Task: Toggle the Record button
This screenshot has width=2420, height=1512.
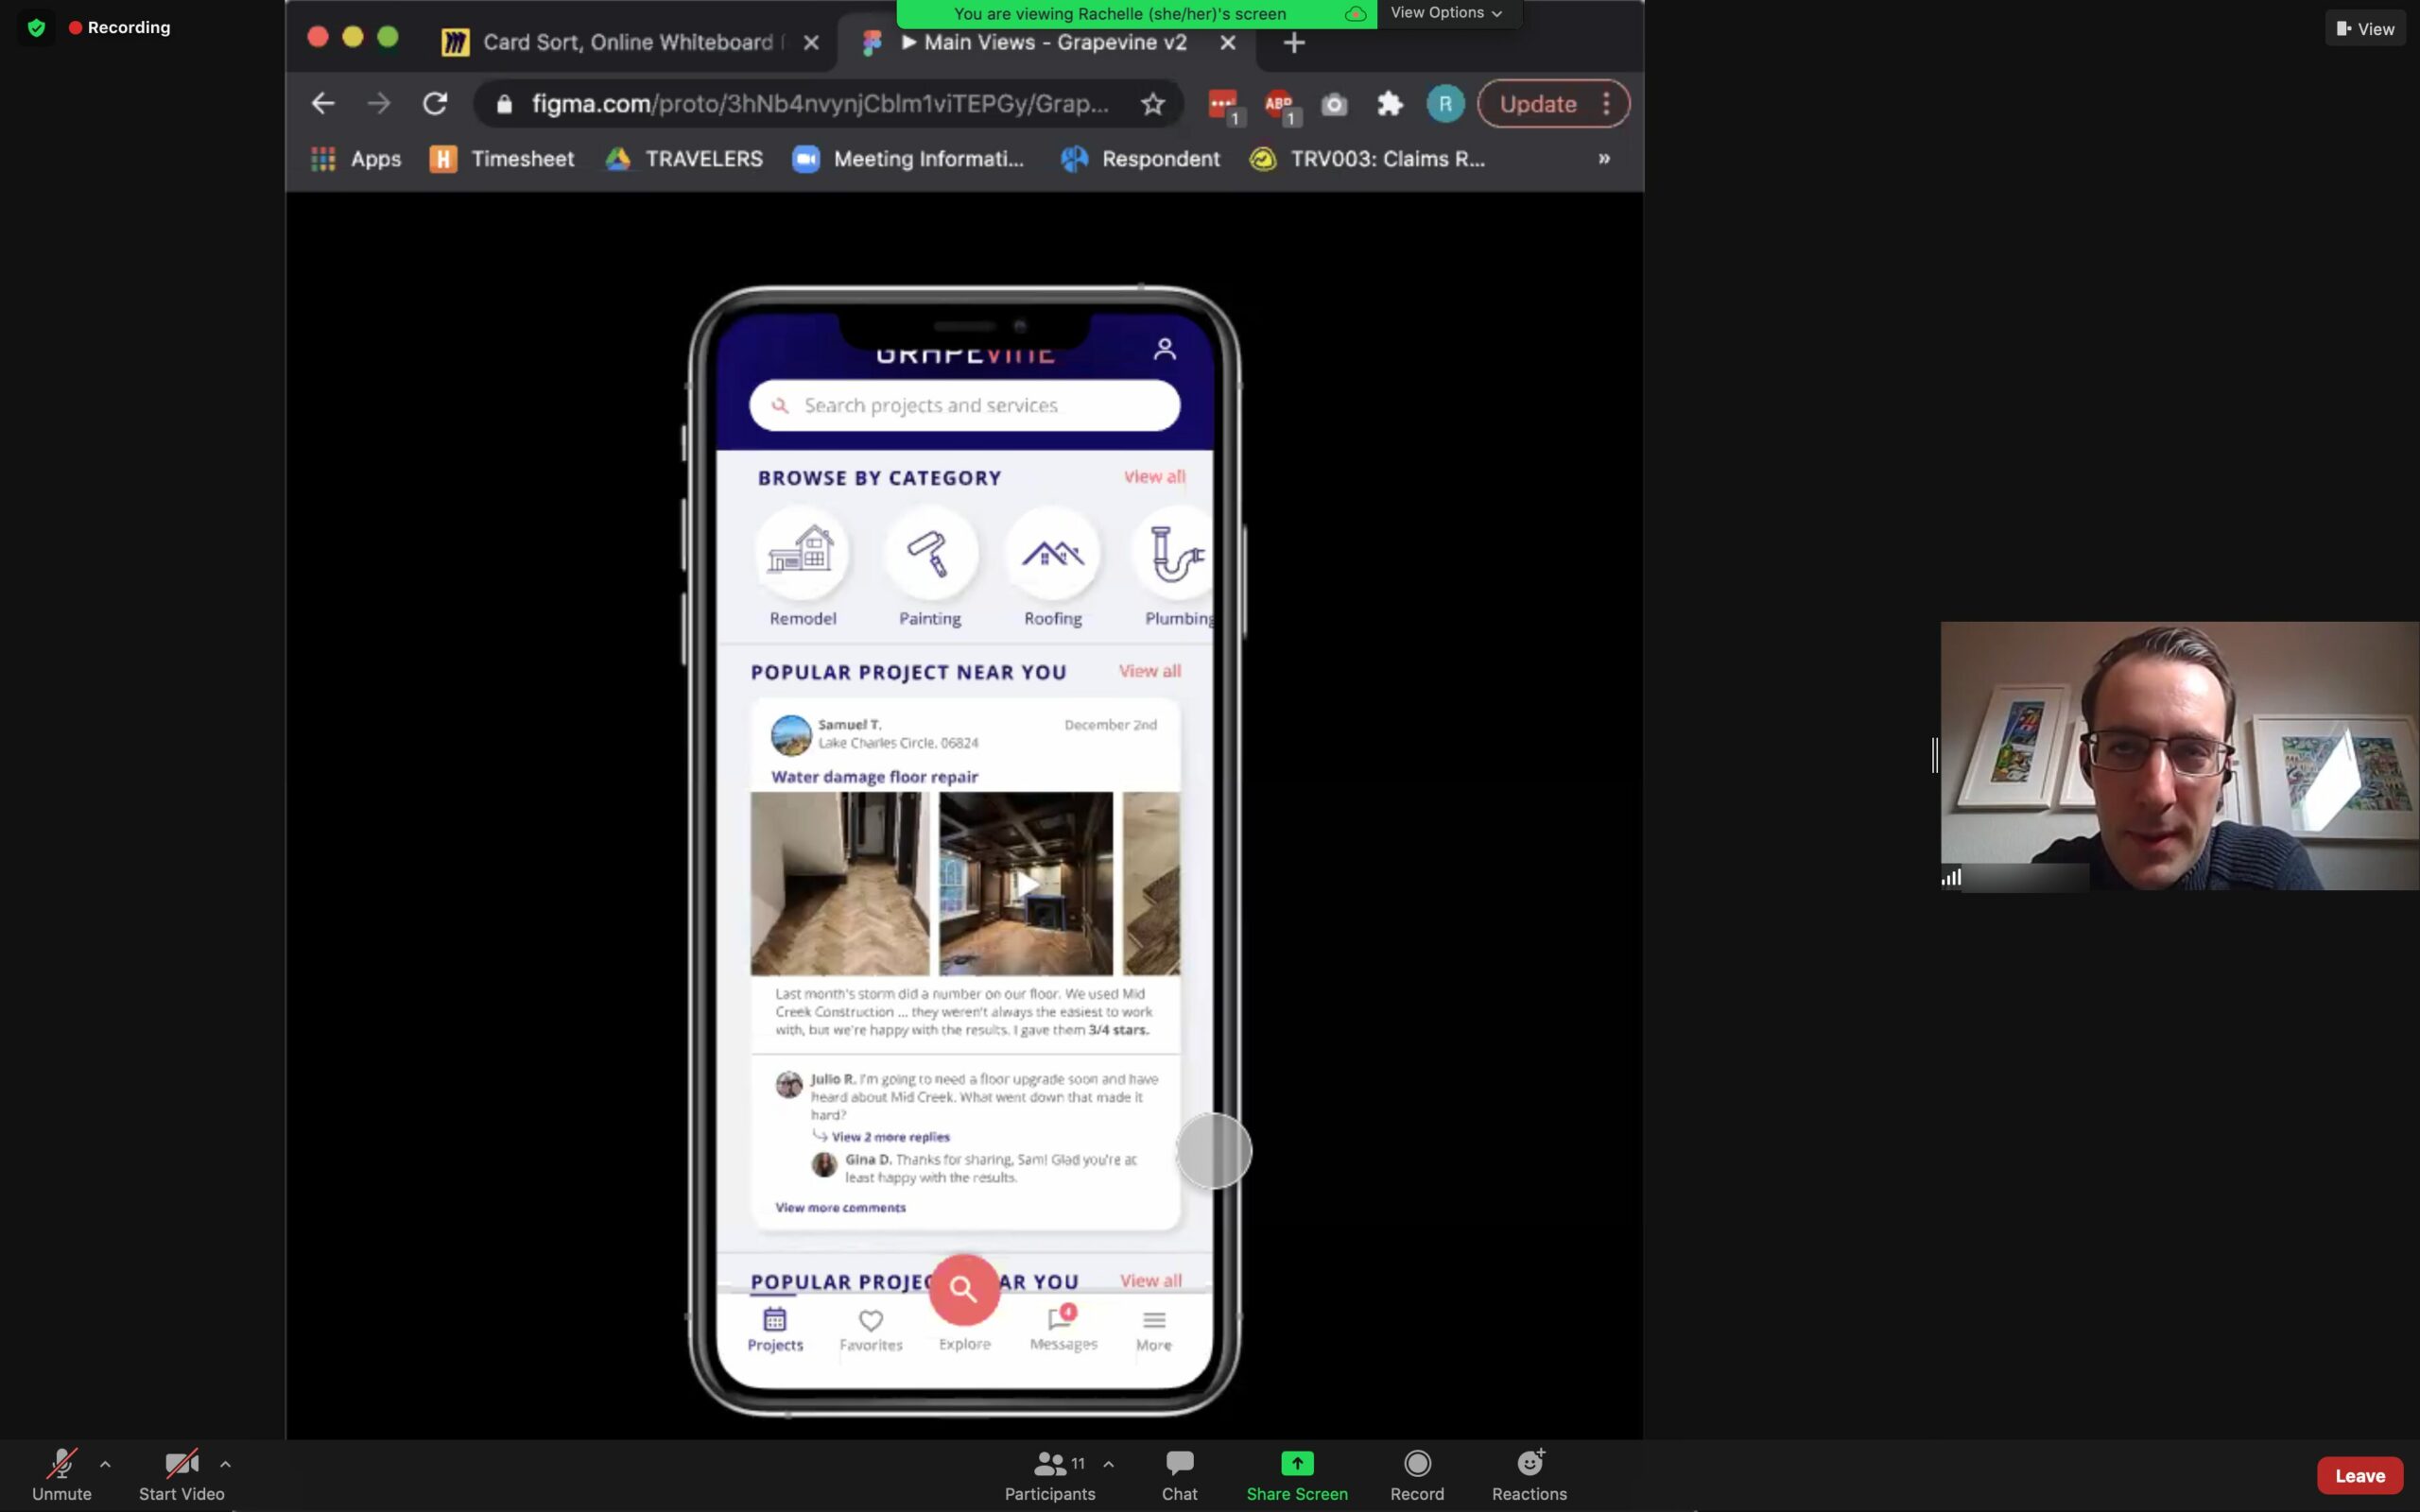Action: [1416, 1463]
